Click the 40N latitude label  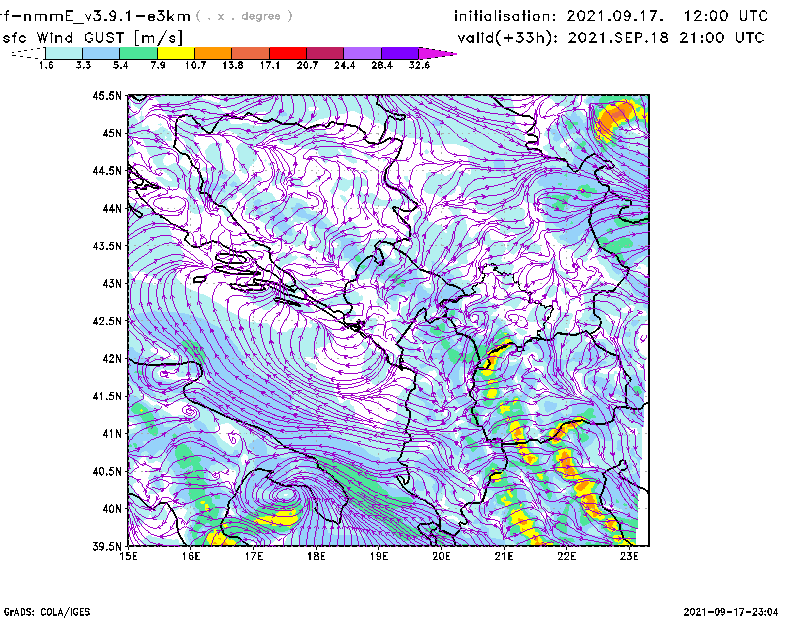[x=112, y=509]
